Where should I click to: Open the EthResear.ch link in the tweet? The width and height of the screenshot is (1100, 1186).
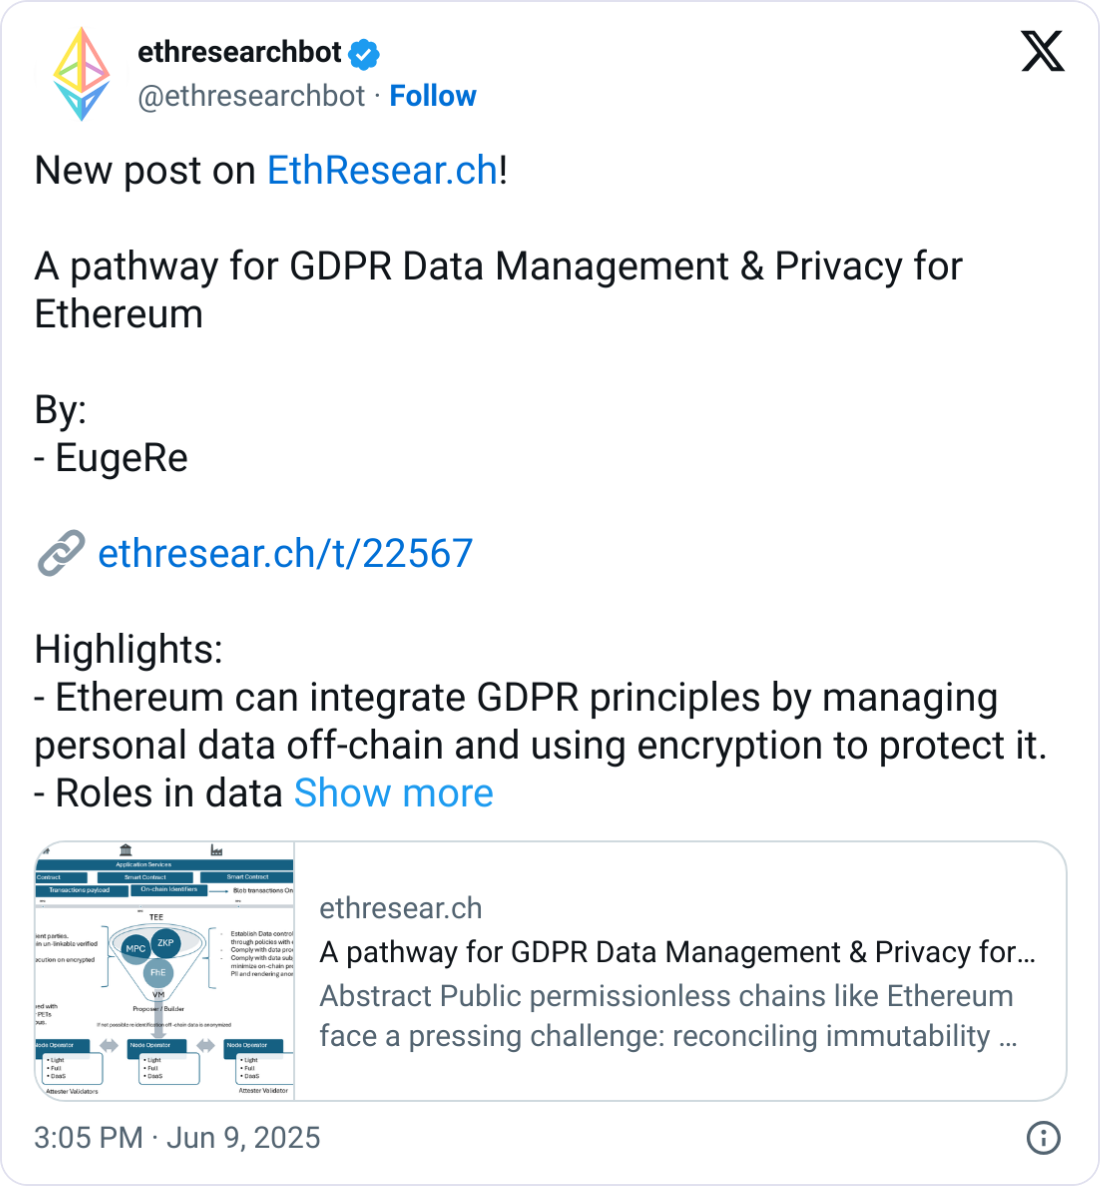click(382, 170)
